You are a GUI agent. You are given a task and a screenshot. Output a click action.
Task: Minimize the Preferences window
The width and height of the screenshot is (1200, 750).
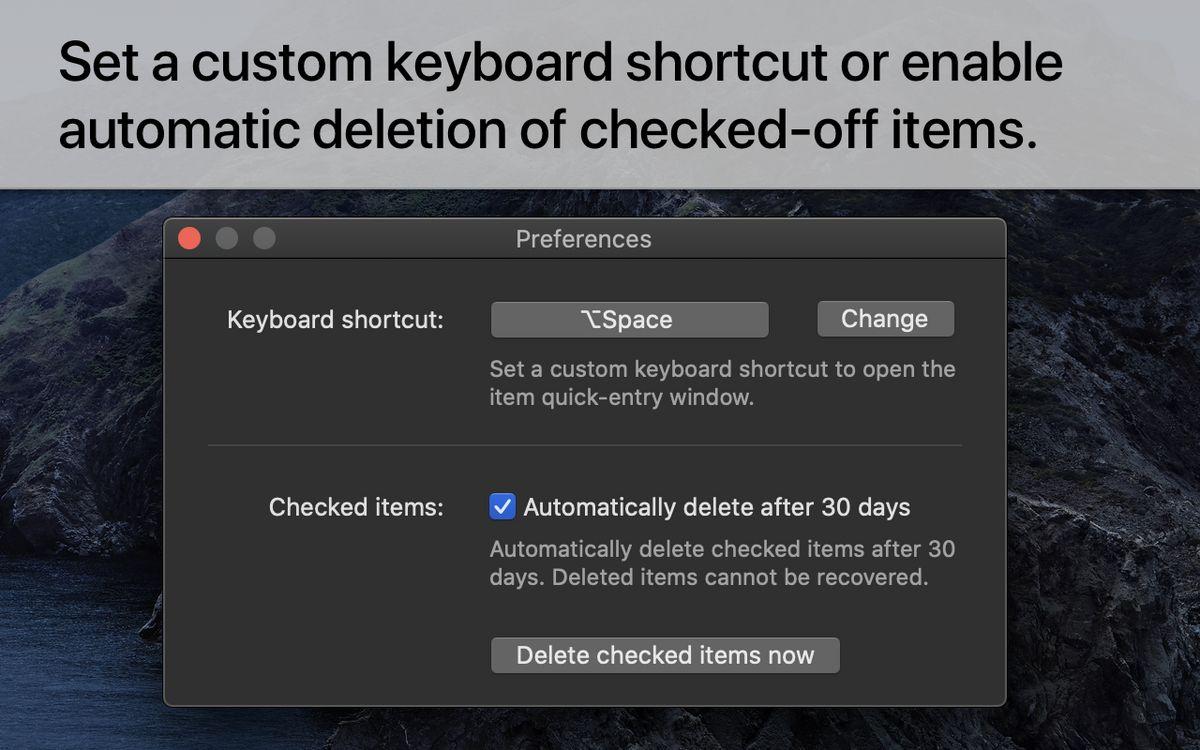tap(227, 239)
